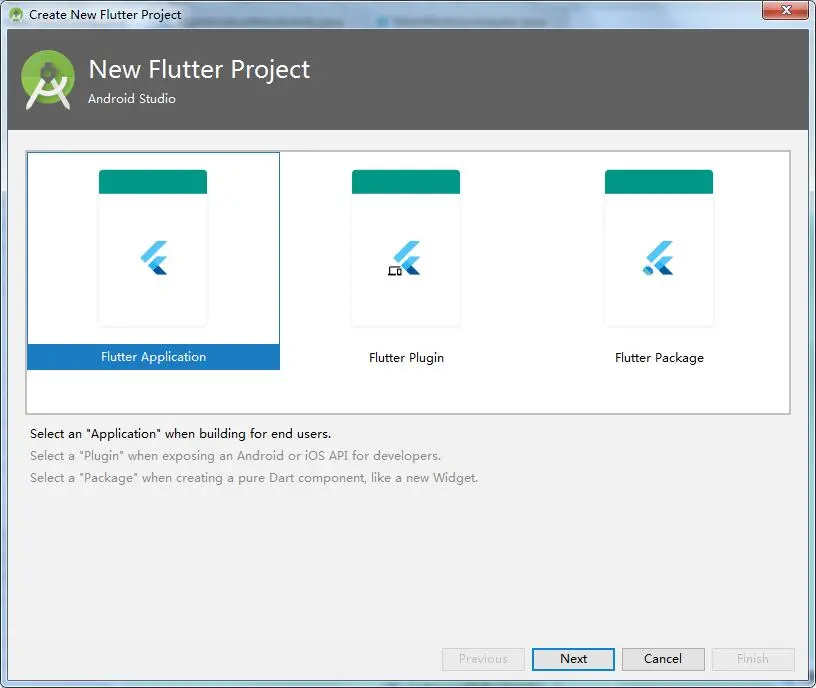This screenshot has width=816, height=688.
Task: Click the small Android Studio title bar icon
Action: 16,15
